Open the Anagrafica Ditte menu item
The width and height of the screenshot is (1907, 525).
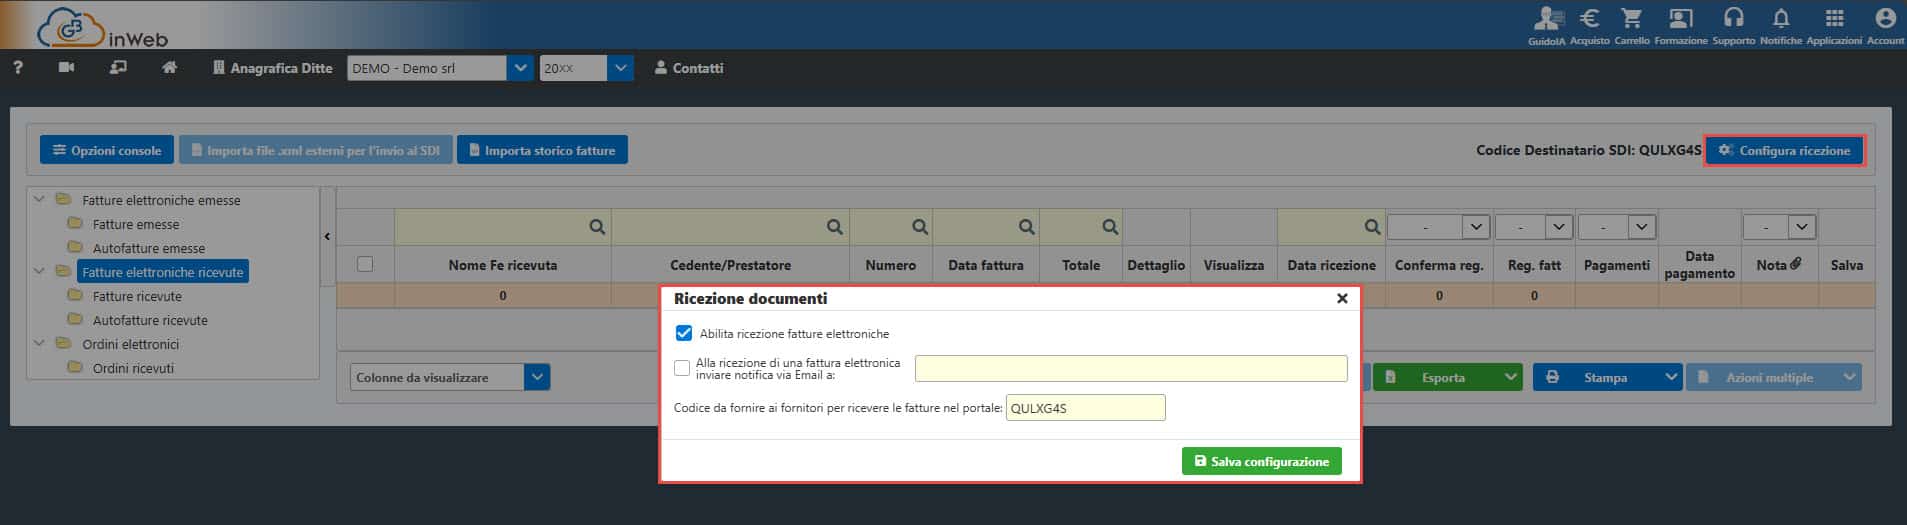272,68
